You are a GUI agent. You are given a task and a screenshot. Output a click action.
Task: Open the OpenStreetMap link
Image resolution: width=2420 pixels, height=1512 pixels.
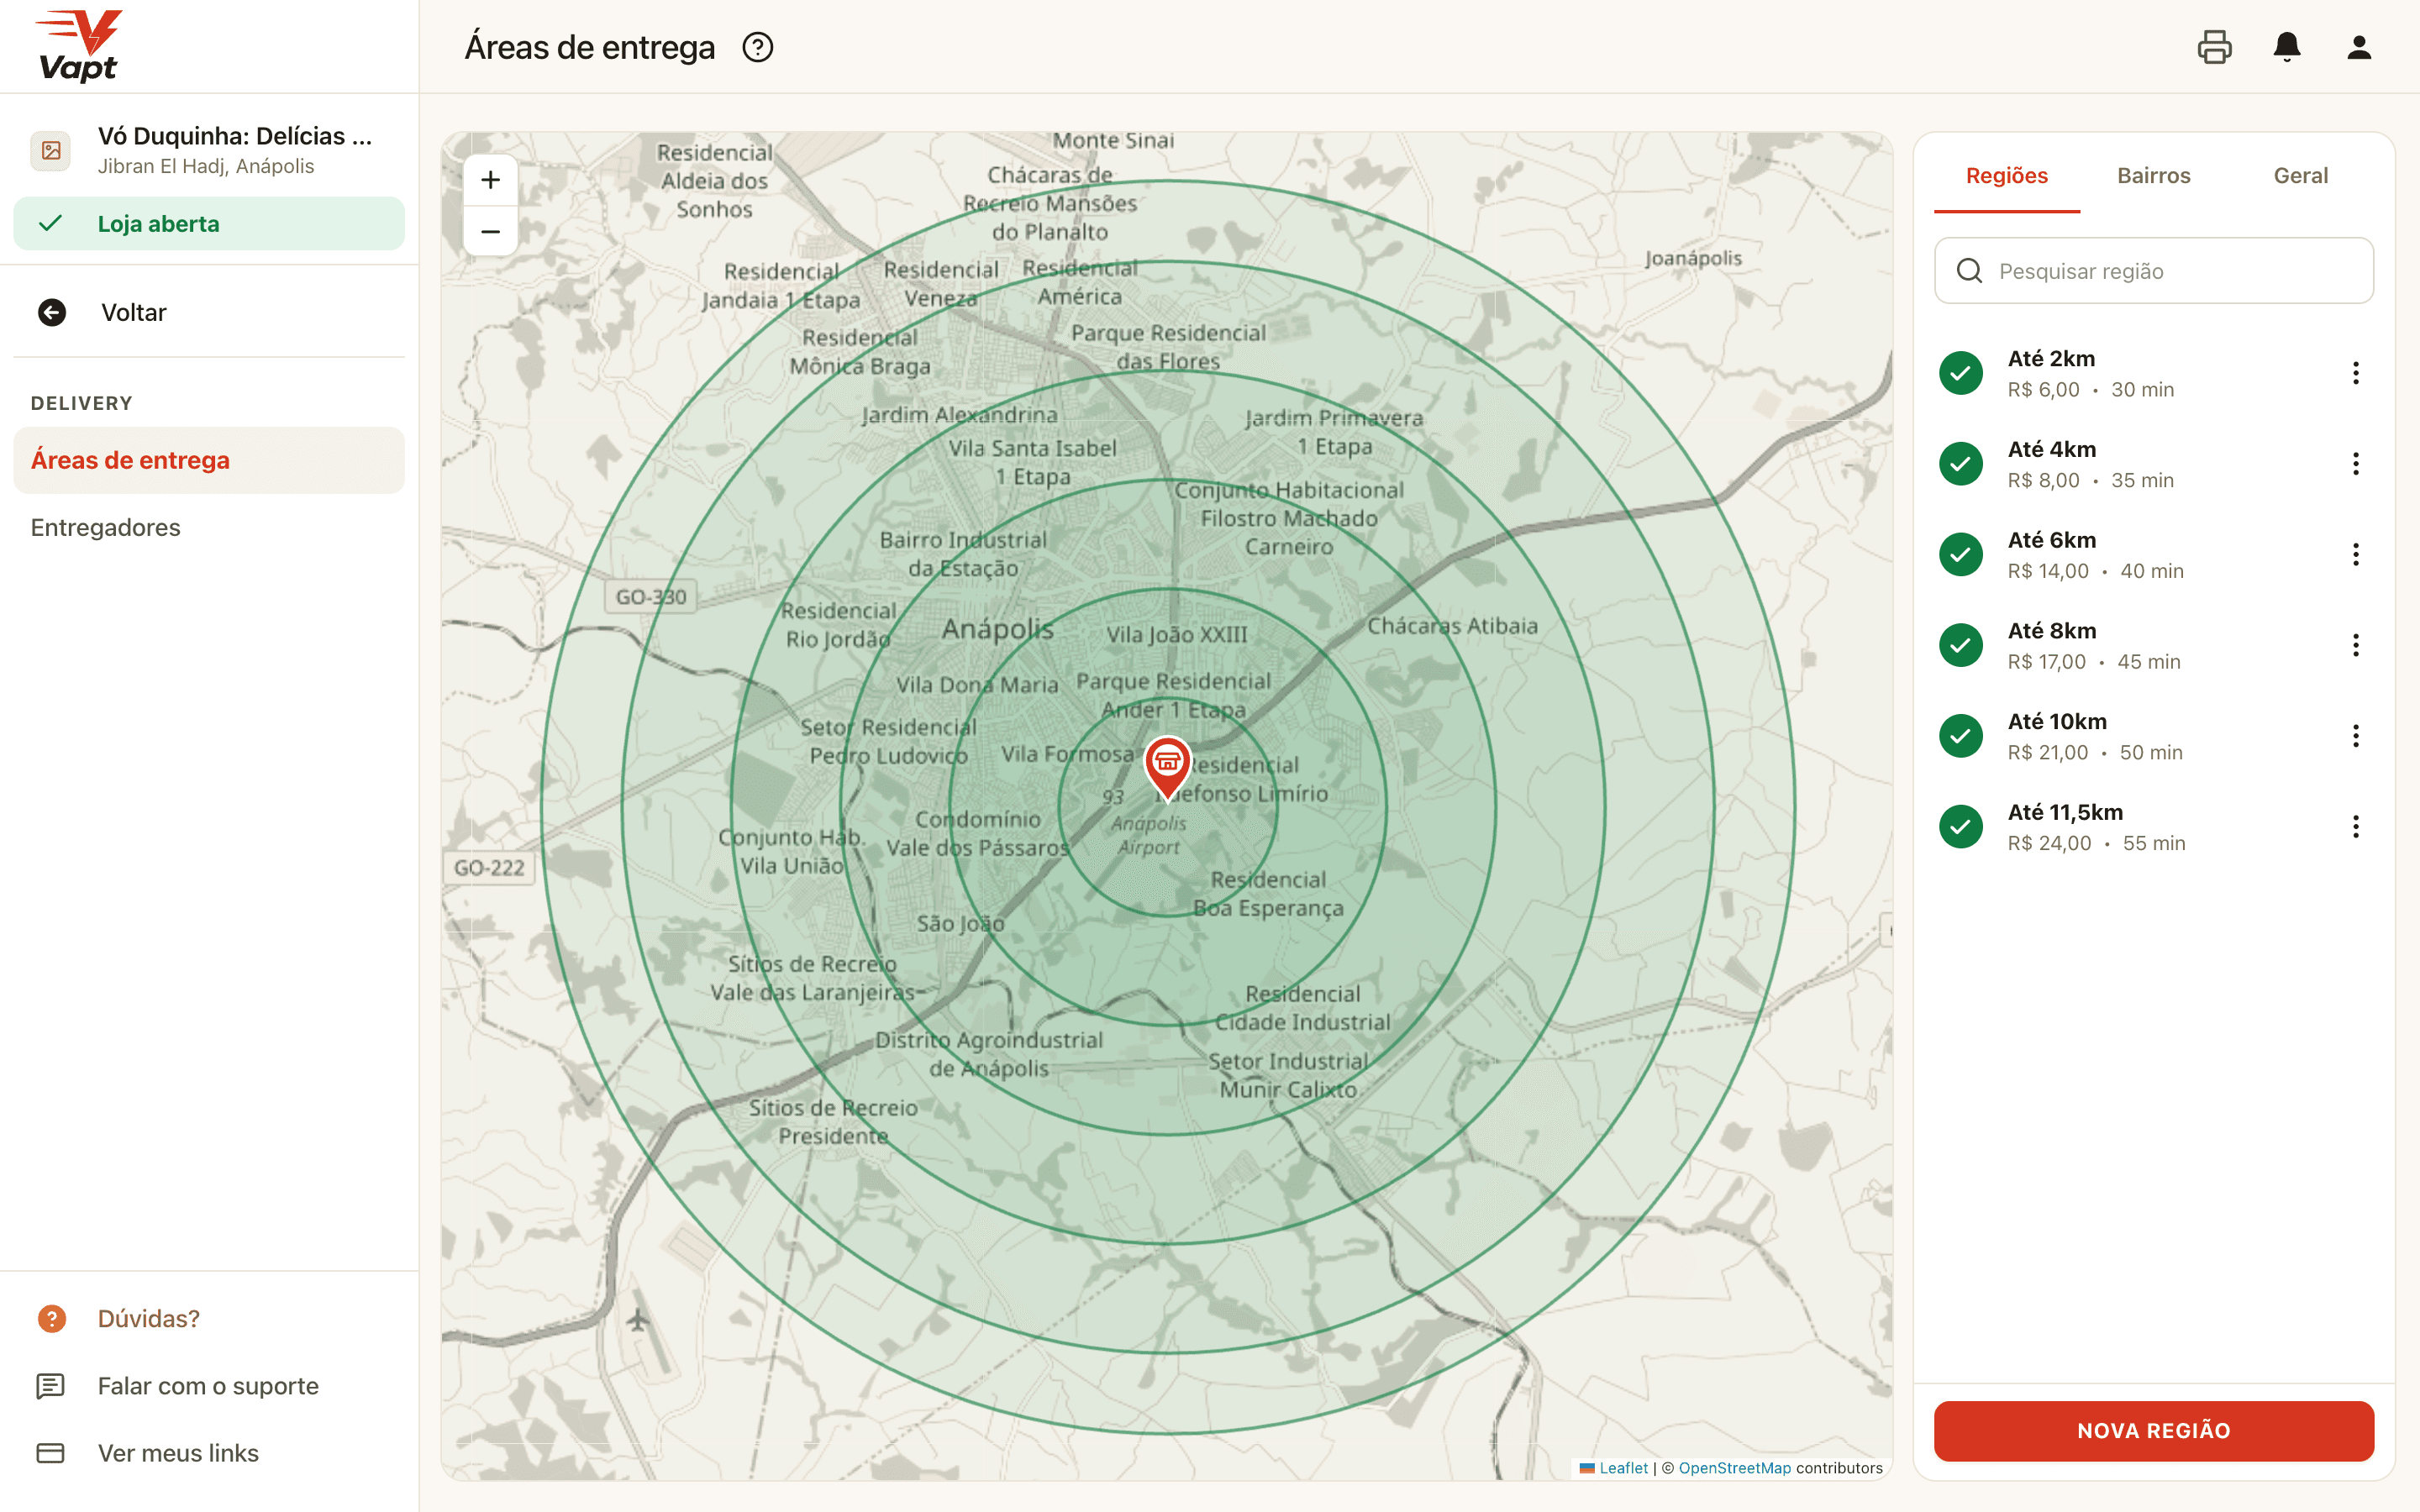click(1735, 1468)
